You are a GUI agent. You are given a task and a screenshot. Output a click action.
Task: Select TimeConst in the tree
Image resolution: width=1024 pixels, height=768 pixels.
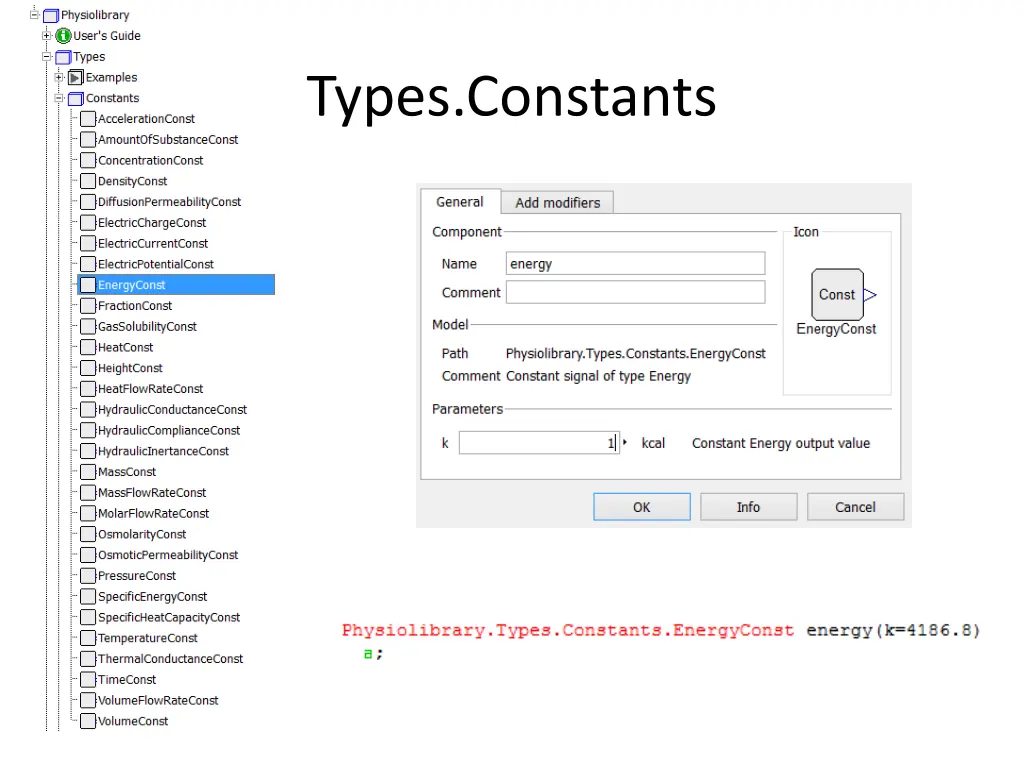pyautogui.click(x=127, y=680)
